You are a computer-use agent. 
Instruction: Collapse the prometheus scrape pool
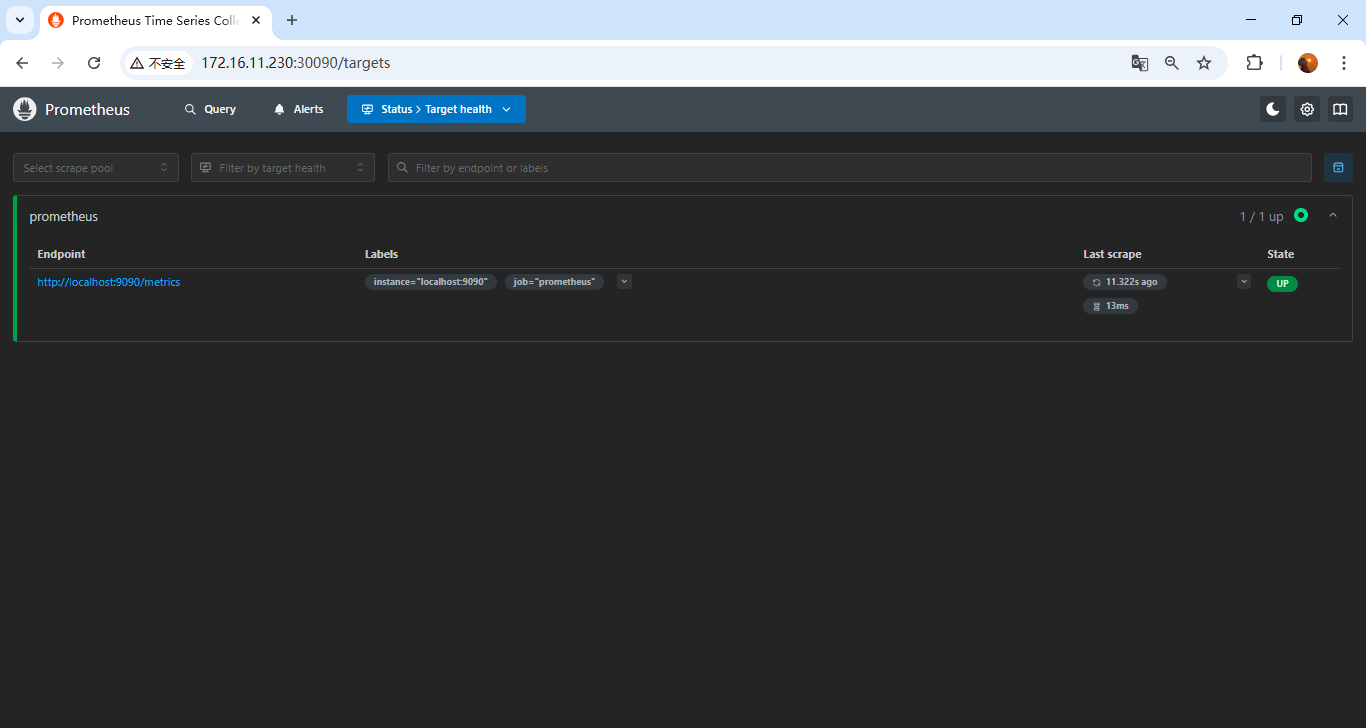point(1332,216)
